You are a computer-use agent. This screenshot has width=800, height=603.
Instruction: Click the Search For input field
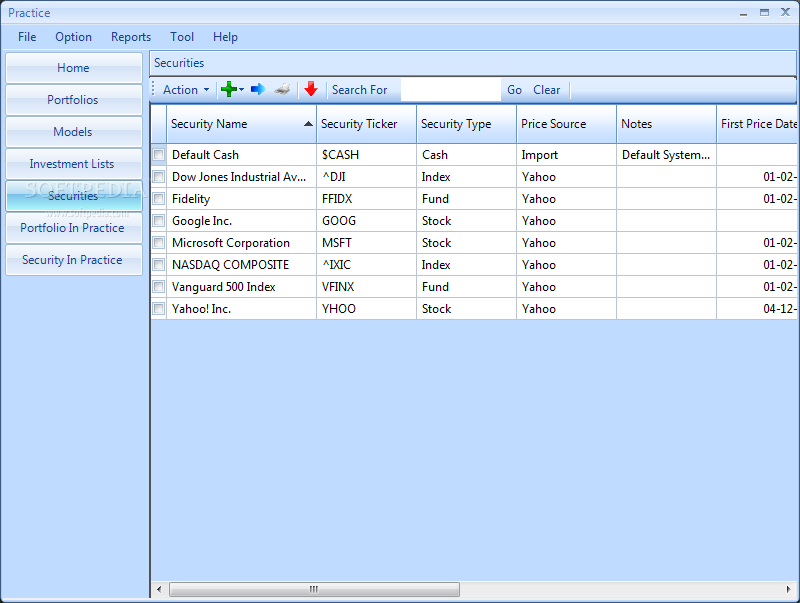pos(451,90)
